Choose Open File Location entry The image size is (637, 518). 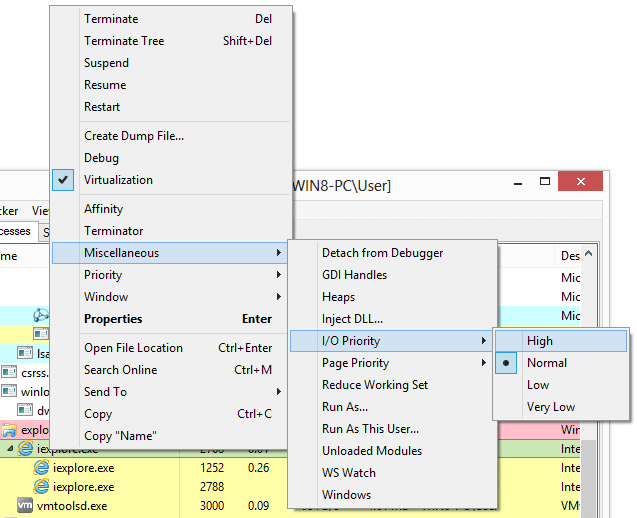pos(170,348)
